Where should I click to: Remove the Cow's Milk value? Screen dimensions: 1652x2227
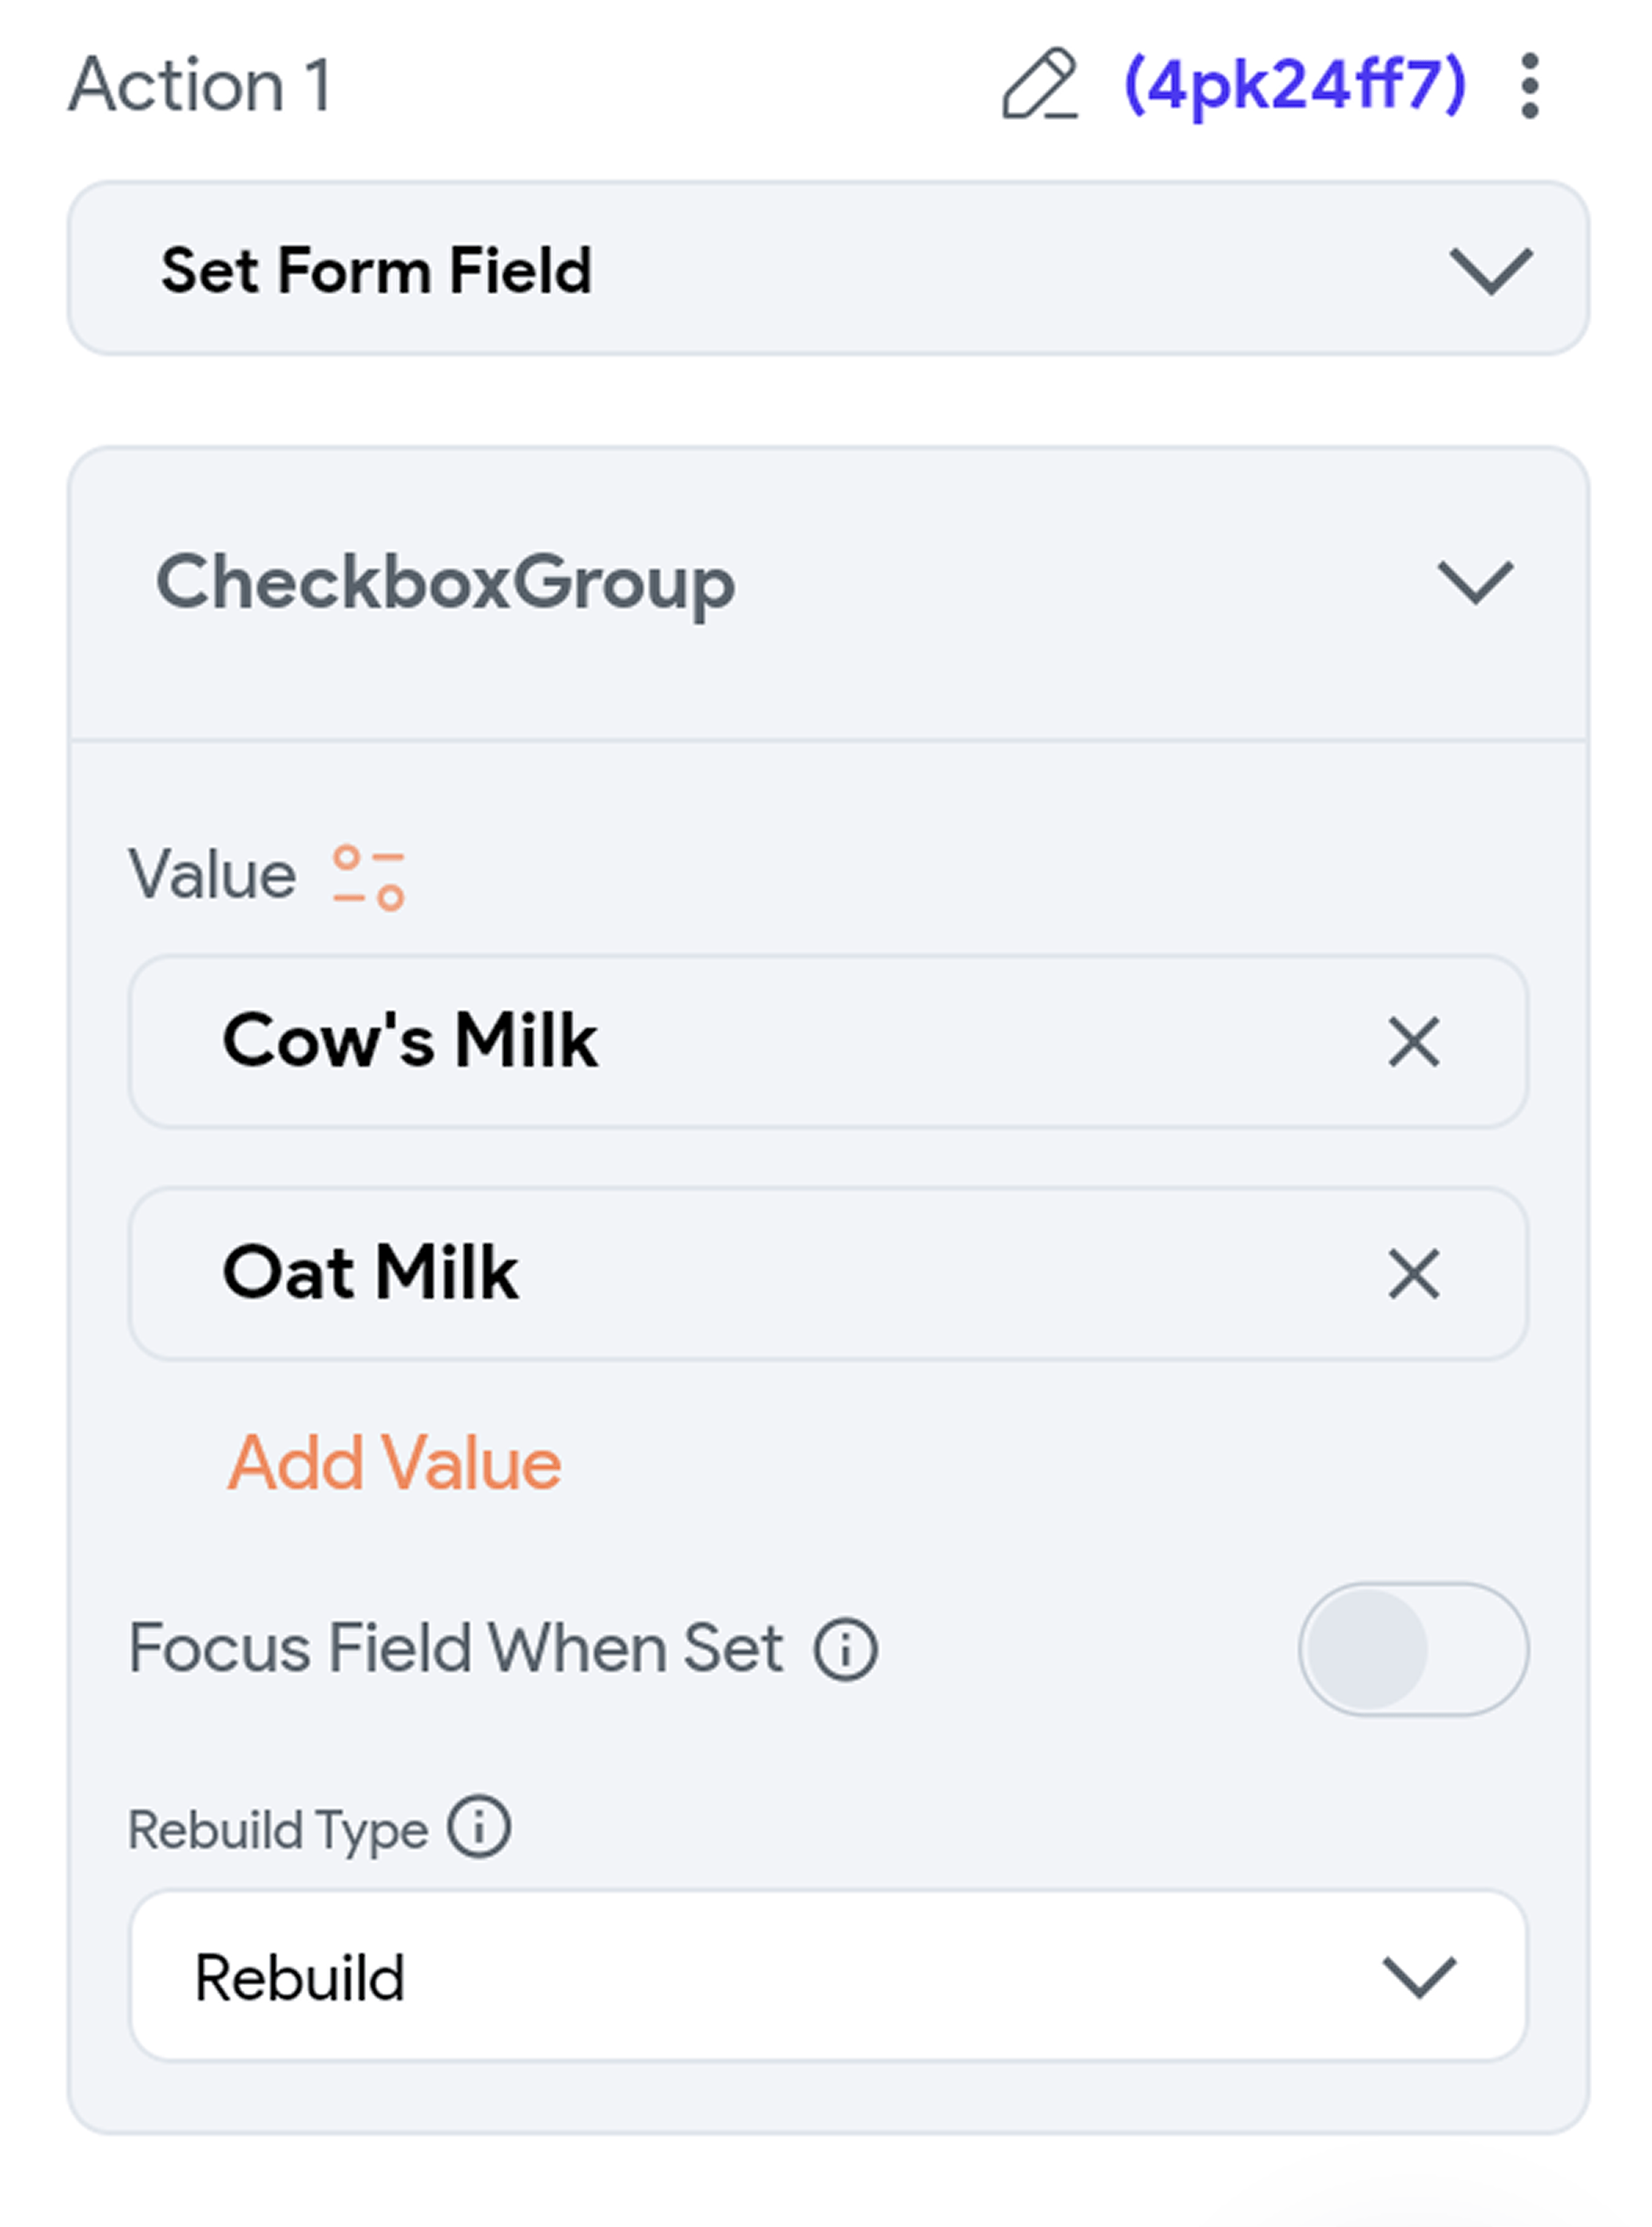point(1413,1042)
